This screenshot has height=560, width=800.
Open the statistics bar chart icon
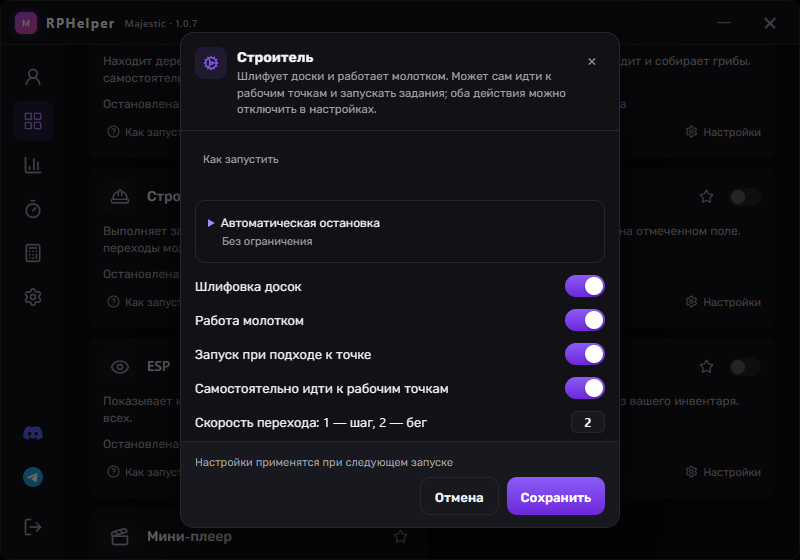pyautogui.click(x=33, y=165)
